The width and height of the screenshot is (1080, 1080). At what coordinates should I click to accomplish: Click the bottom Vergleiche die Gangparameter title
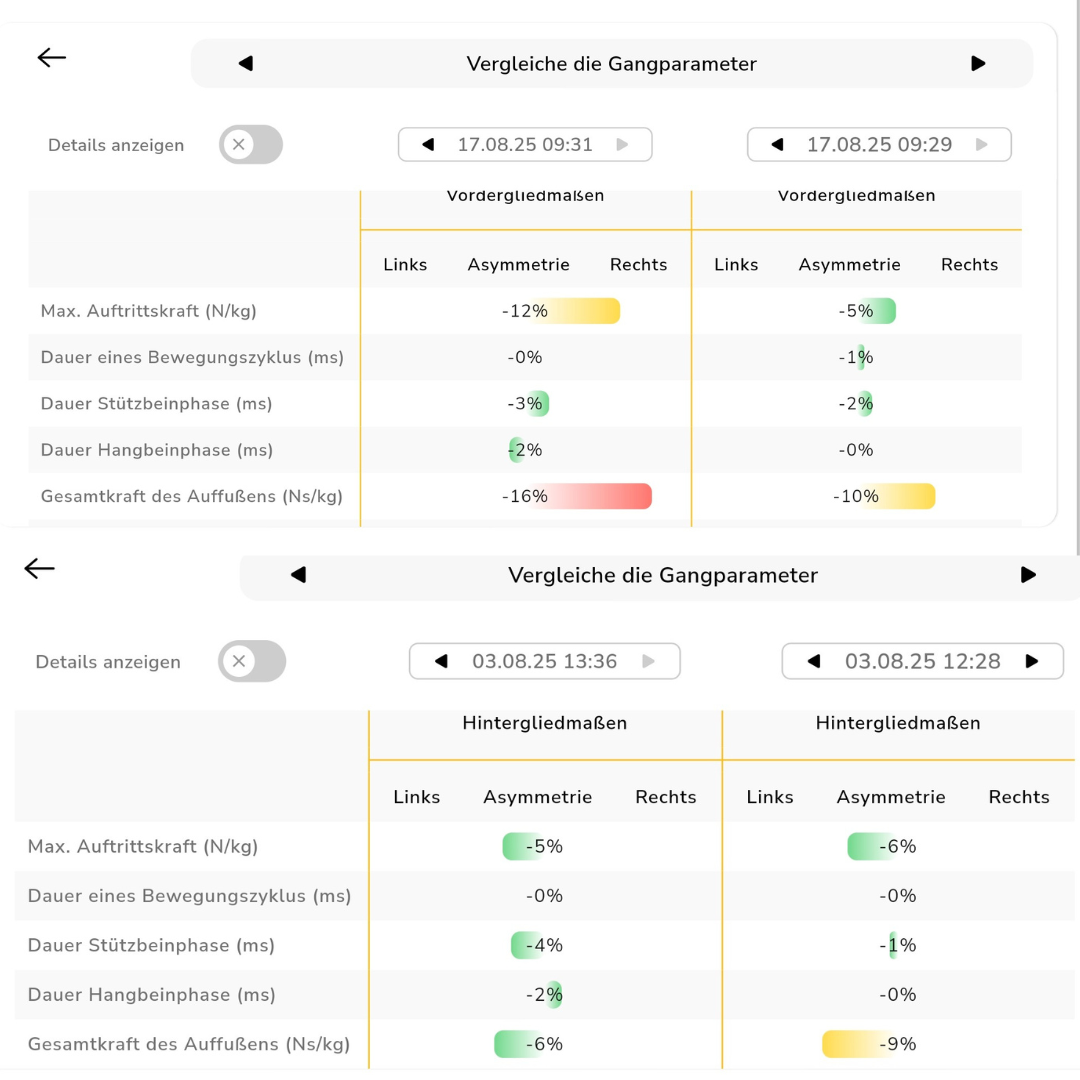662,575
